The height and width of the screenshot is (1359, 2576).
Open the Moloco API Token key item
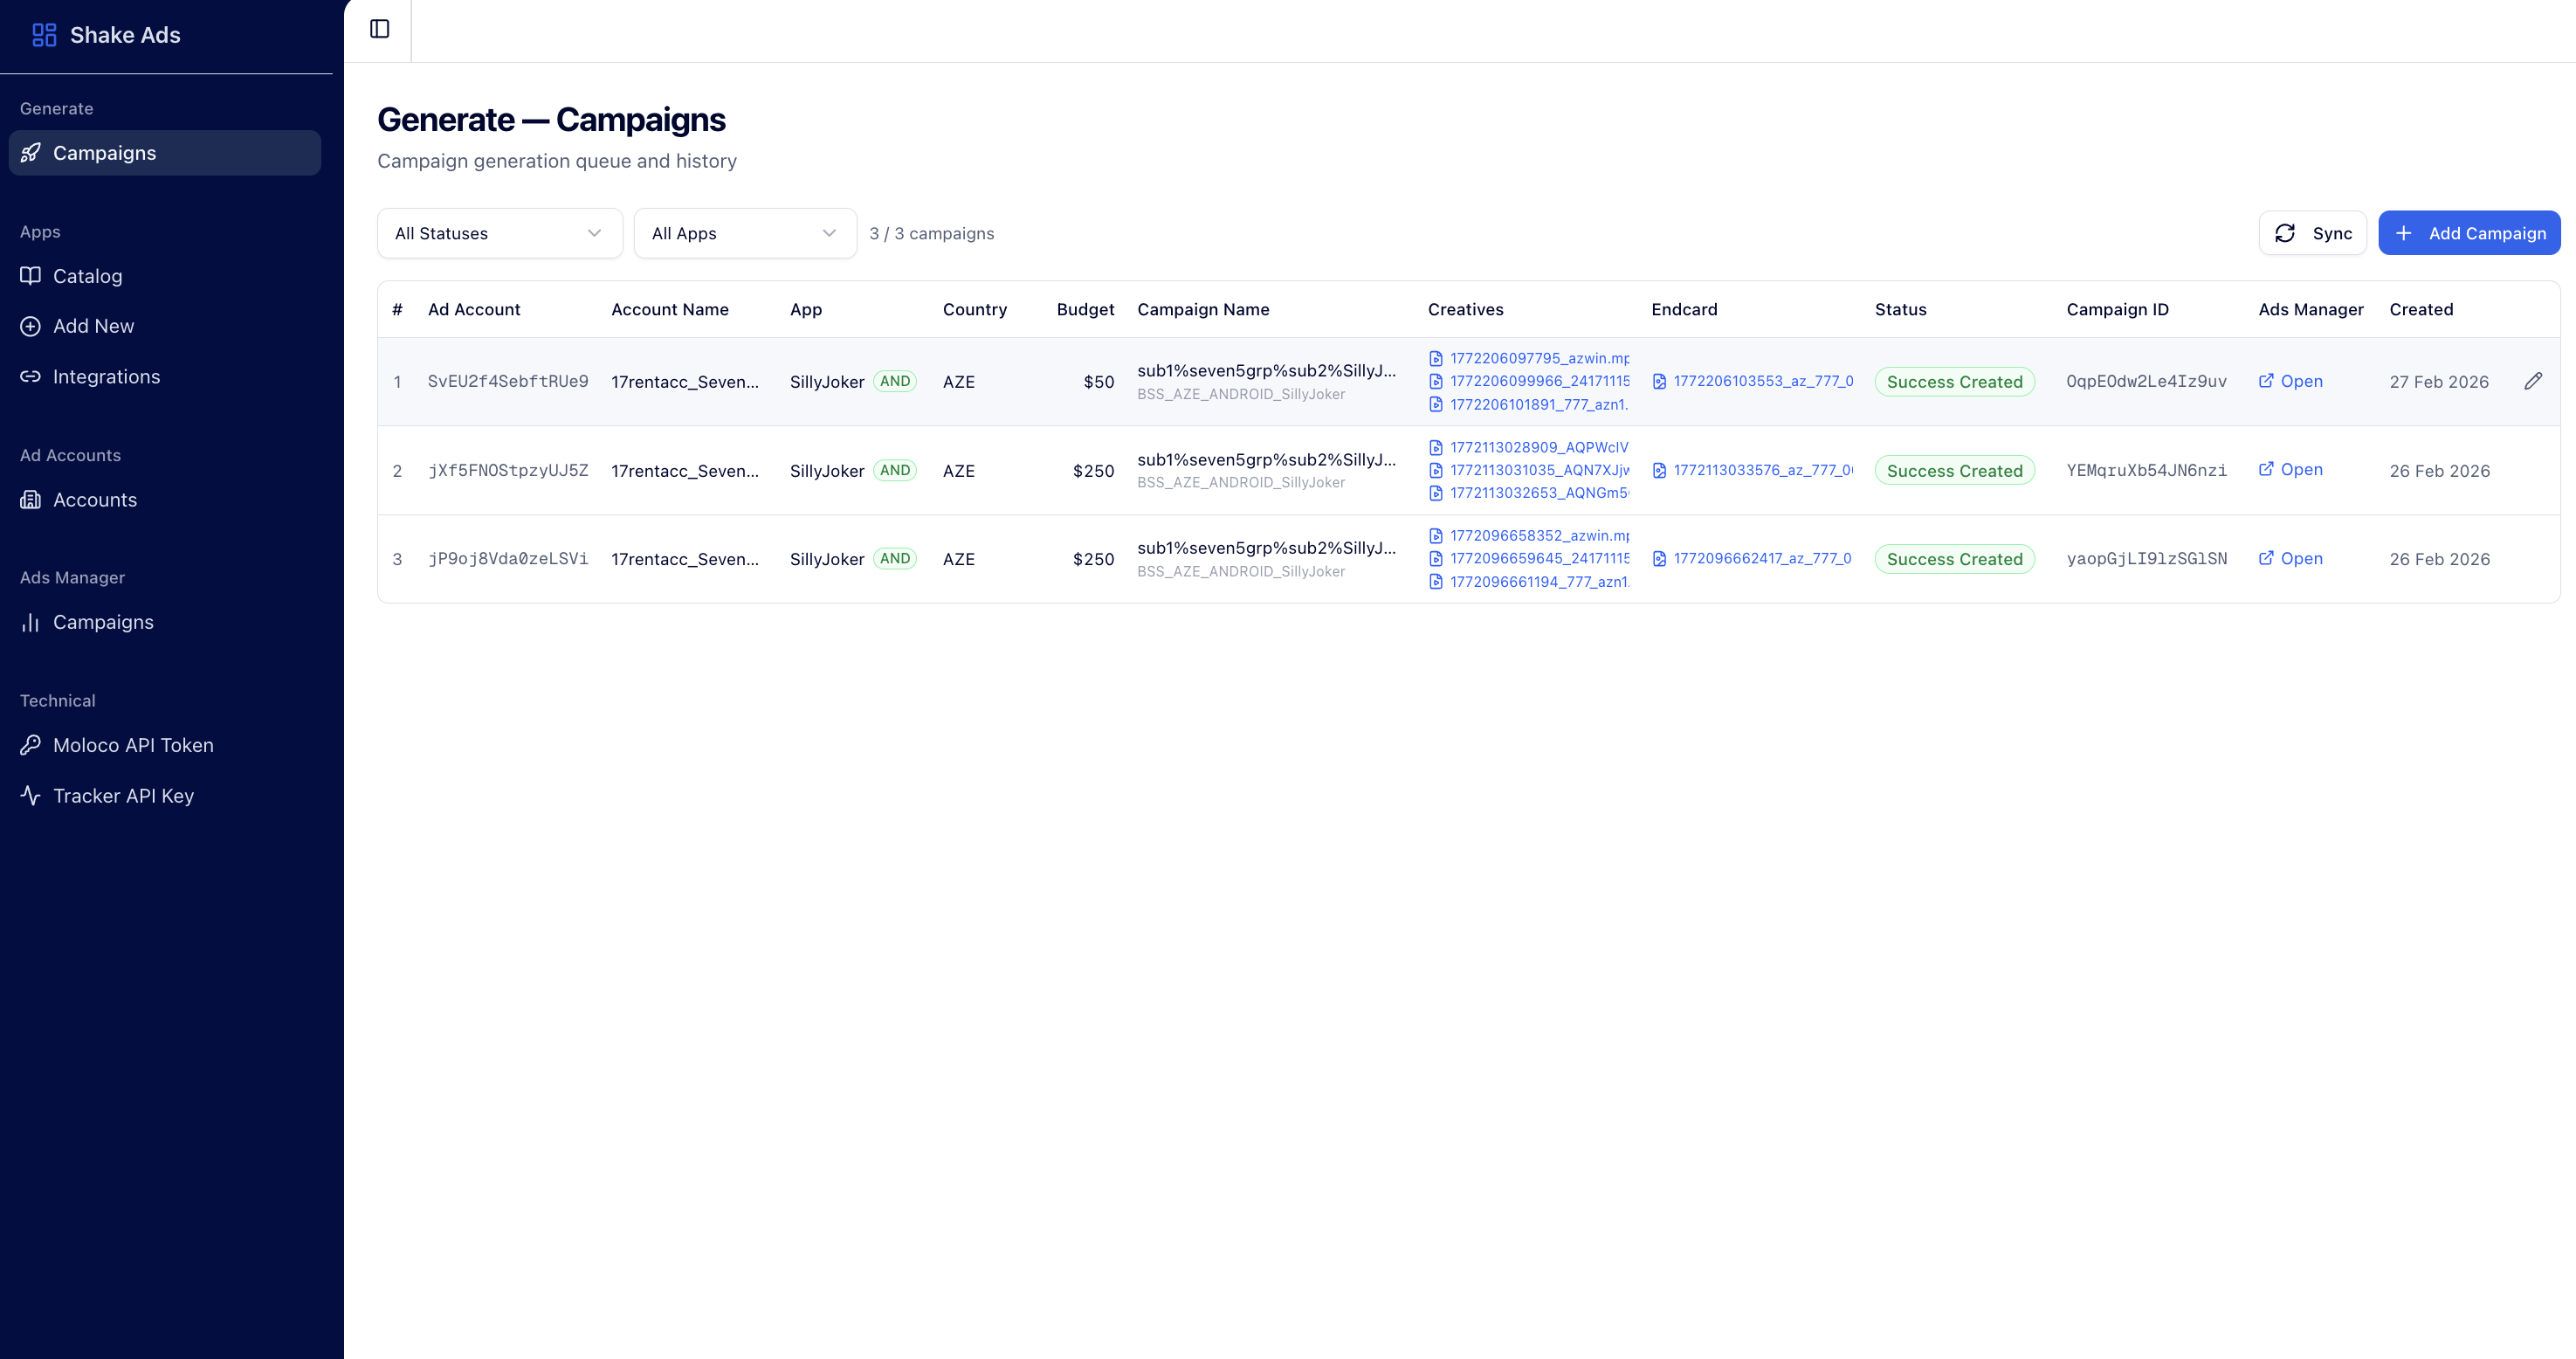[132, 745]
